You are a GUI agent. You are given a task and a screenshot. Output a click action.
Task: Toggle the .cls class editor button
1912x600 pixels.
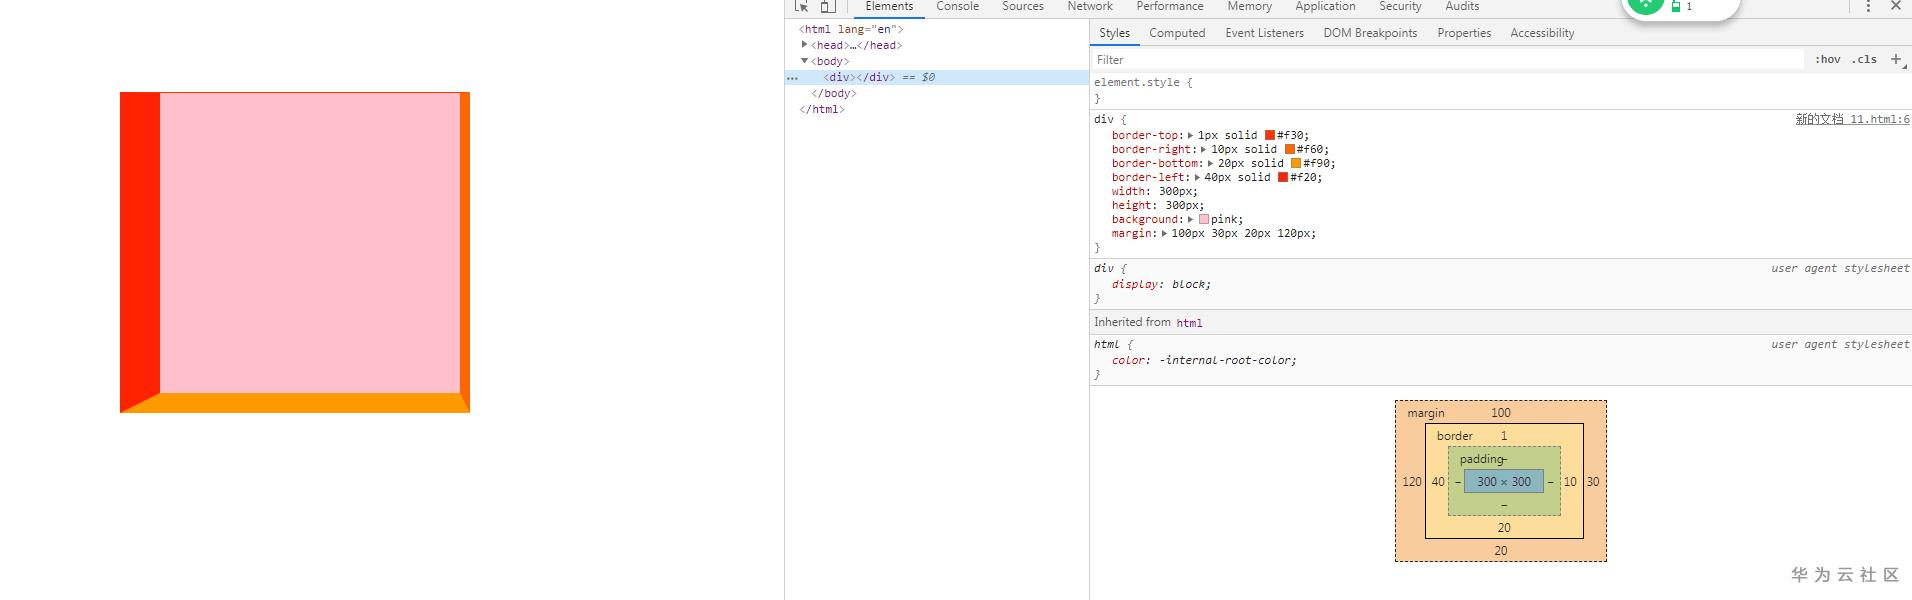tap(1864, 60)
